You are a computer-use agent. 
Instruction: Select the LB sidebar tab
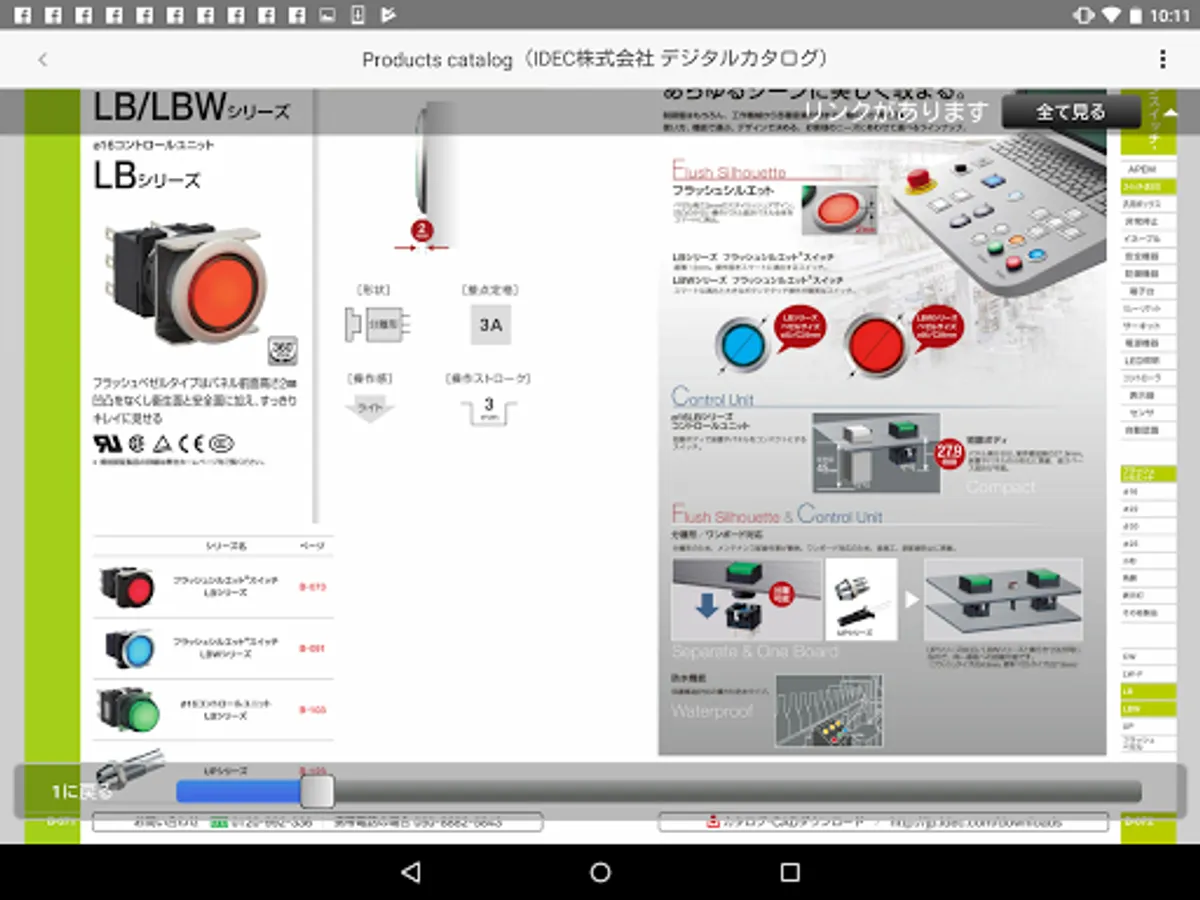[x=1147, y=692]
